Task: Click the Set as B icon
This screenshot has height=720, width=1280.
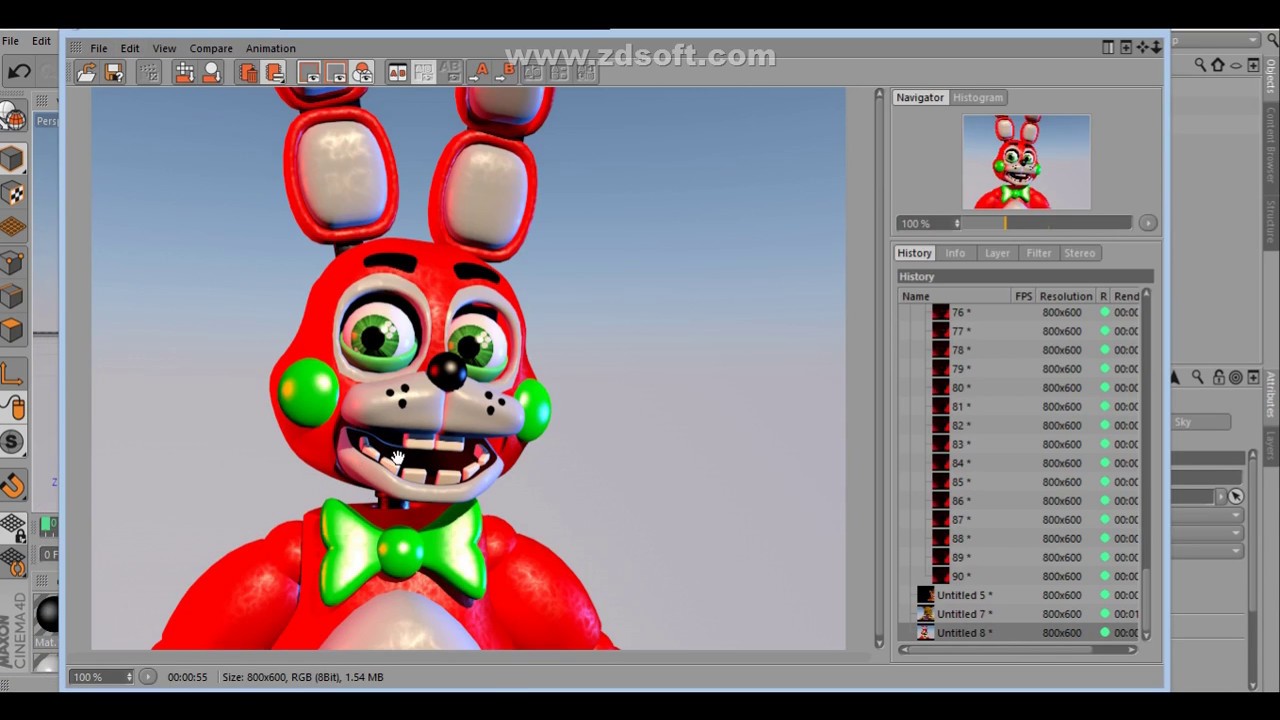Action: (507, 72)
